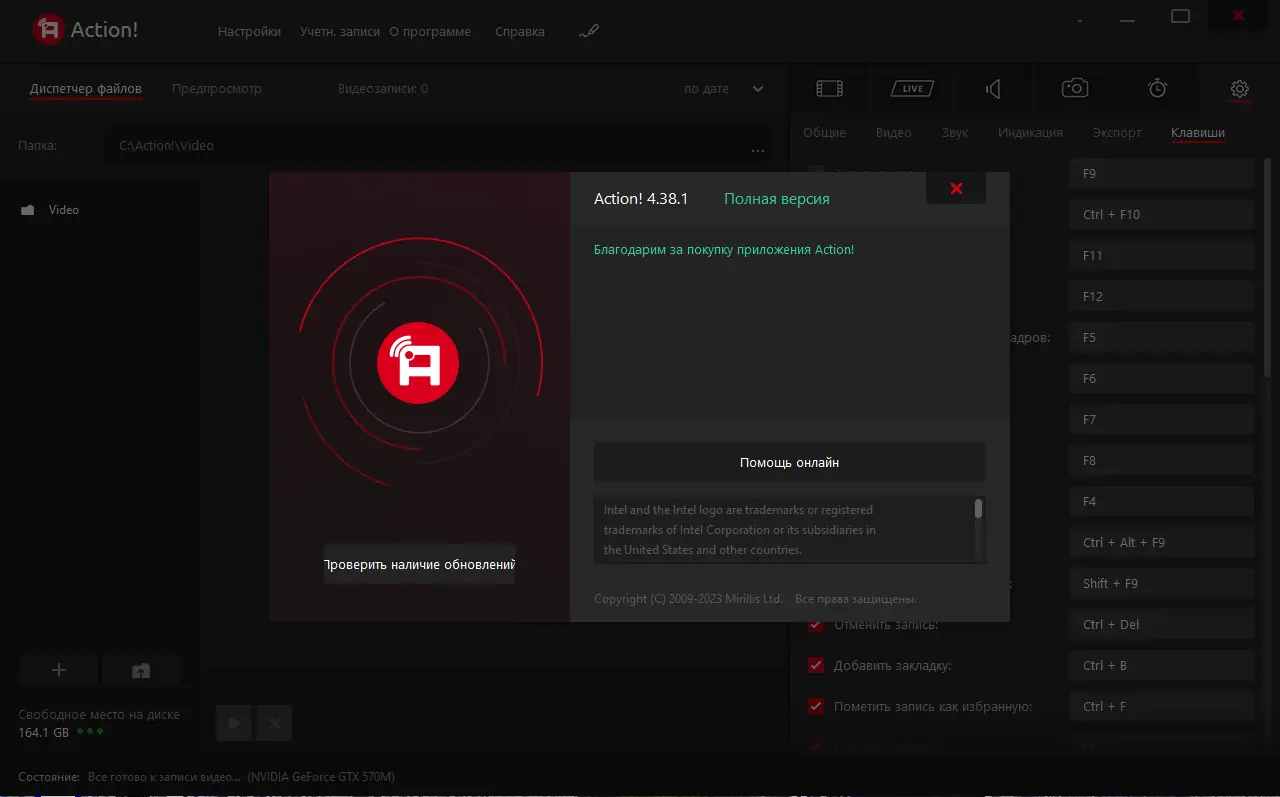The width and height of the screenshot is (1280, 797).
Task: Uncheck the Добавить закладку checkbox
Action: (816, 666)
